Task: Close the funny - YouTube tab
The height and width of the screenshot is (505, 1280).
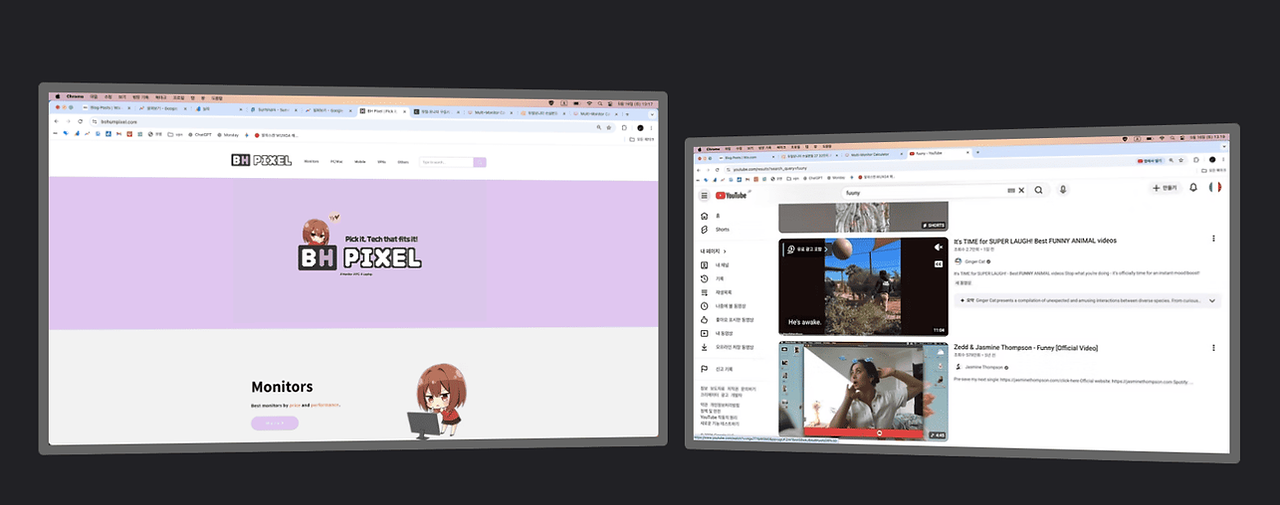Action: click(x=966, y=153)
